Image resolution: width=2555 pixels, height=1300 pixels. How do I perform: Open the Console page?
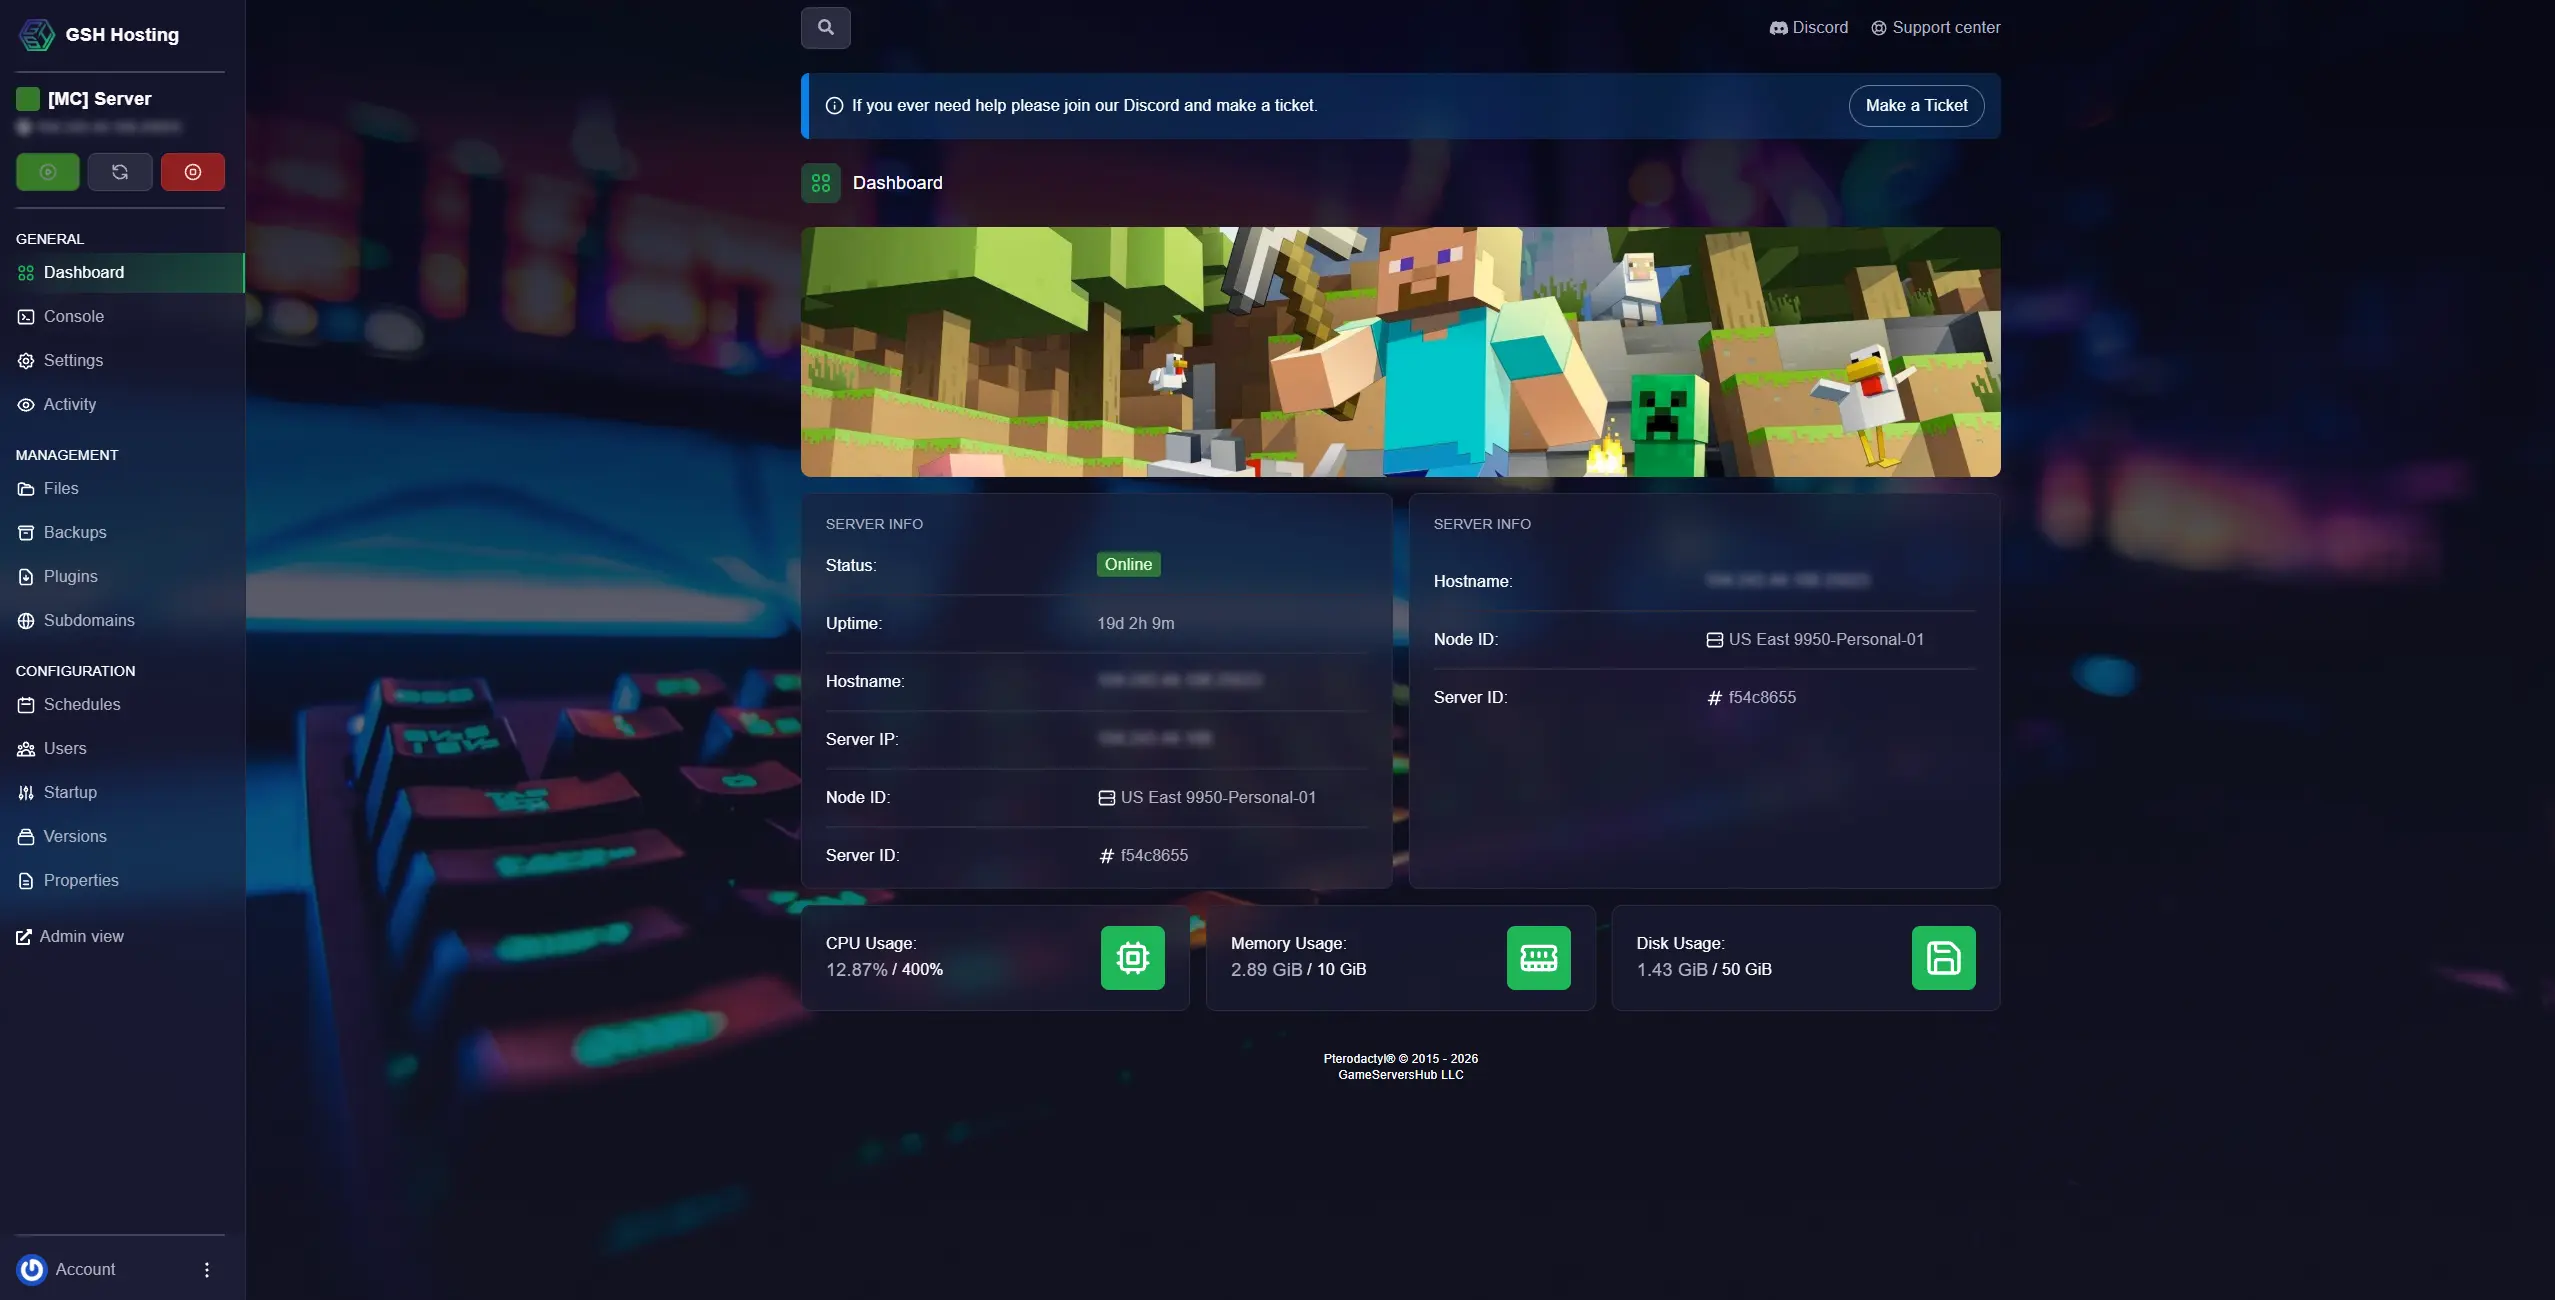pos(73,316)
